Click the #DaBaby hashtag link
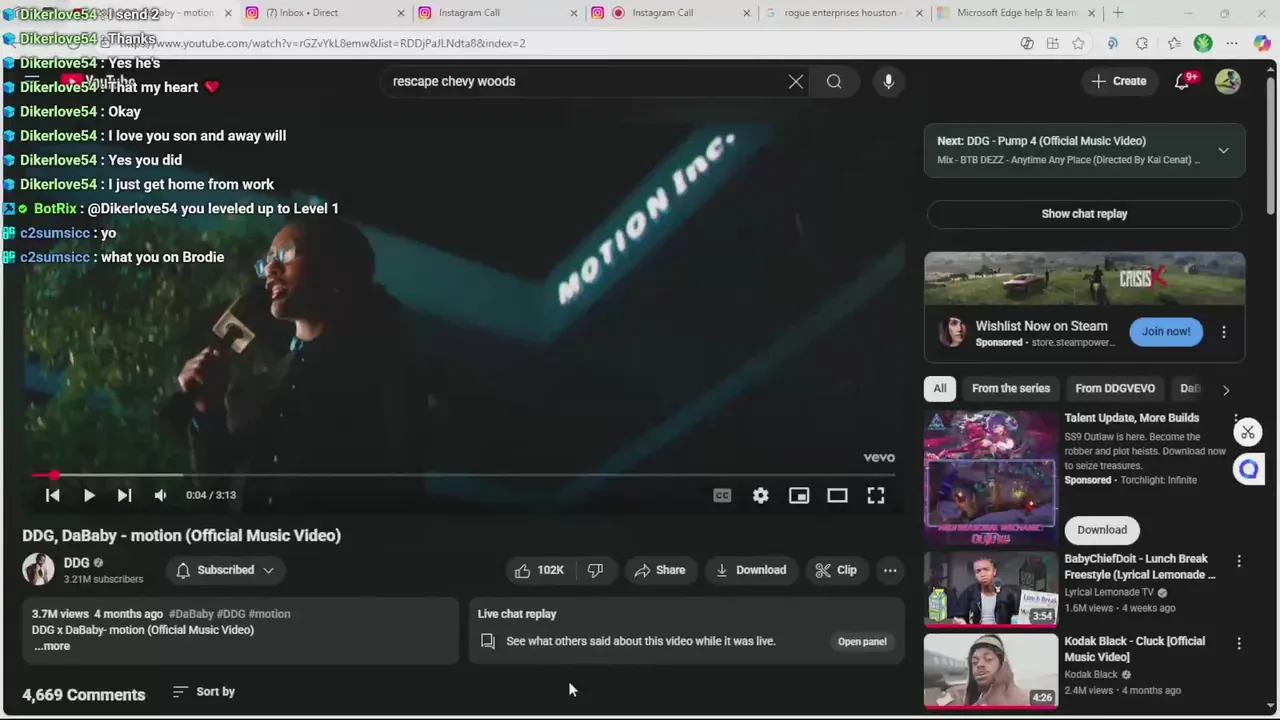The width and height of the screenshot is (1280, 720). (191, 614)
